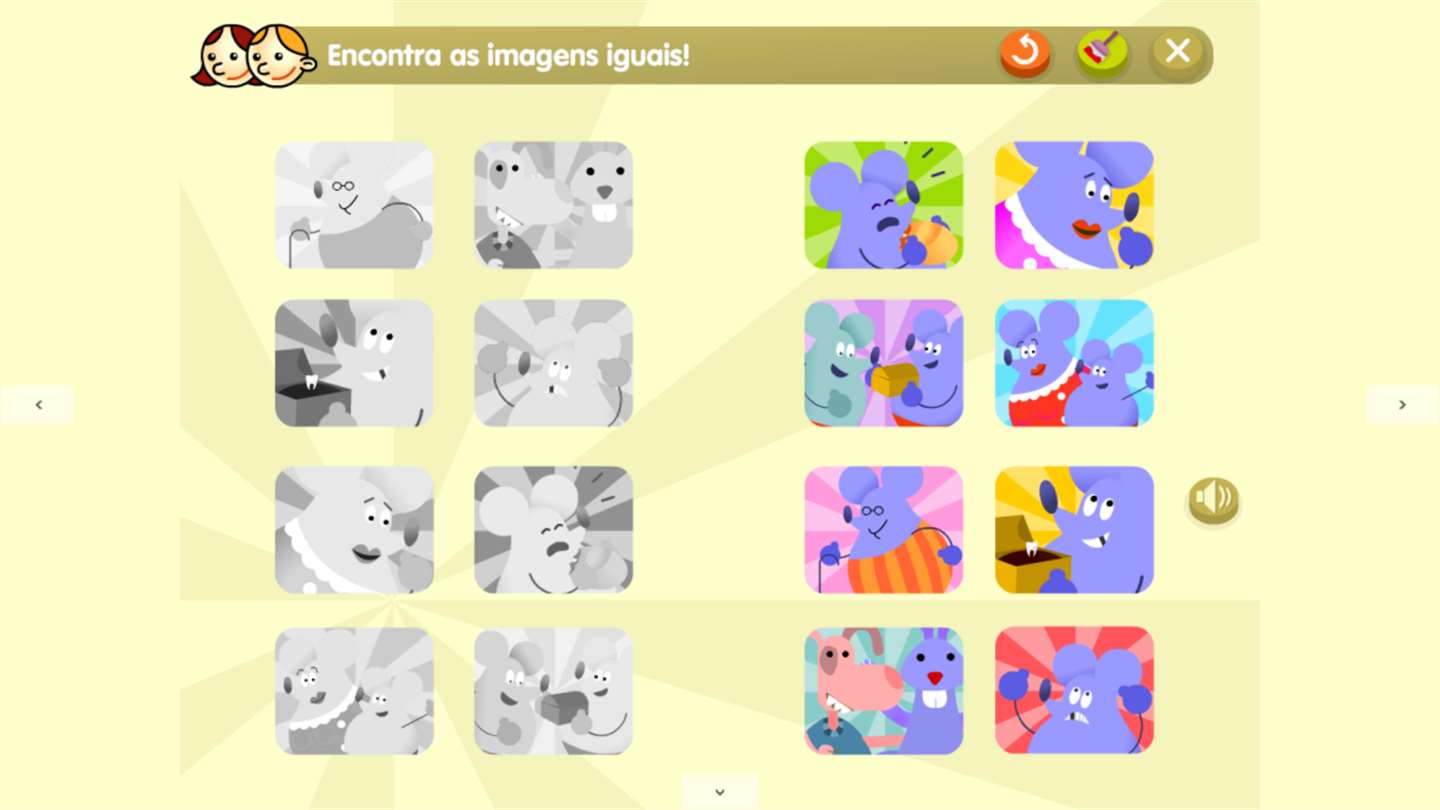Select gray mouse with glasses and cane card
The image size is (1440, 810).
pyautogui.click(x=354, y=205)
